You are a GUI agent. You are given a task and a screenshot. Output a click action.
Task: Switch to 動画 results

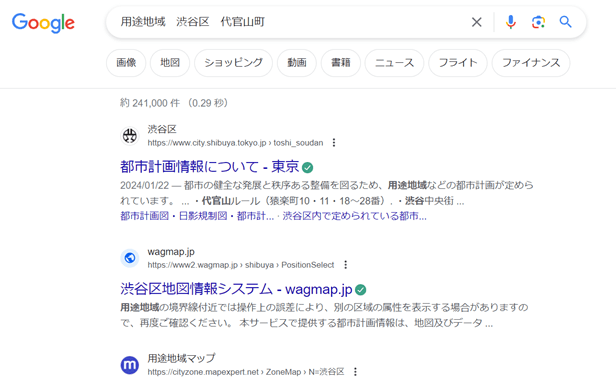pyautogui.click(x=297, y=63)
